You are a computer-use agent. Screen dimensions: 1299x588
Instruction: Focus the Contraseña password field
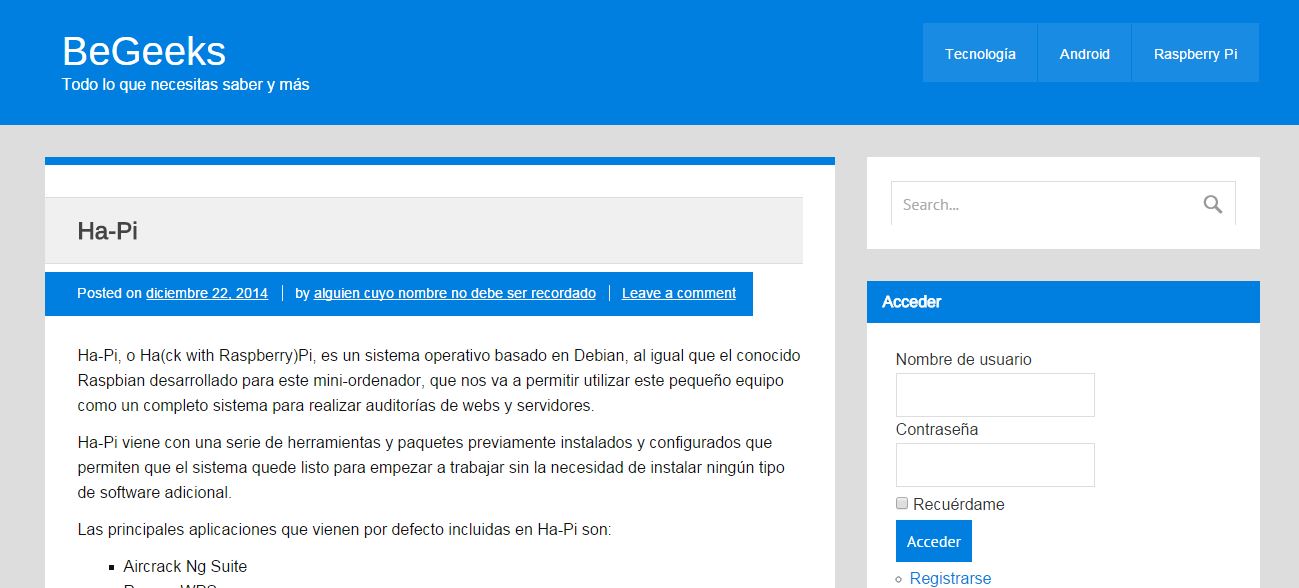pyautogui.click(x=995, y=465)
